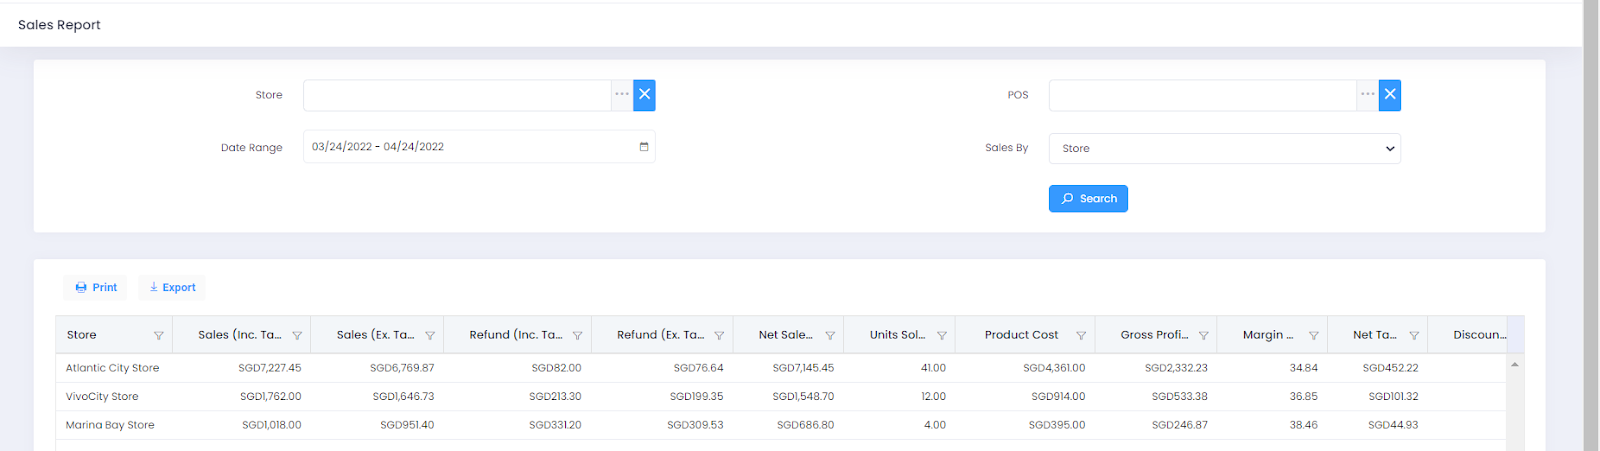
Task: Export the sales report
Action: (x=172, y=288)
